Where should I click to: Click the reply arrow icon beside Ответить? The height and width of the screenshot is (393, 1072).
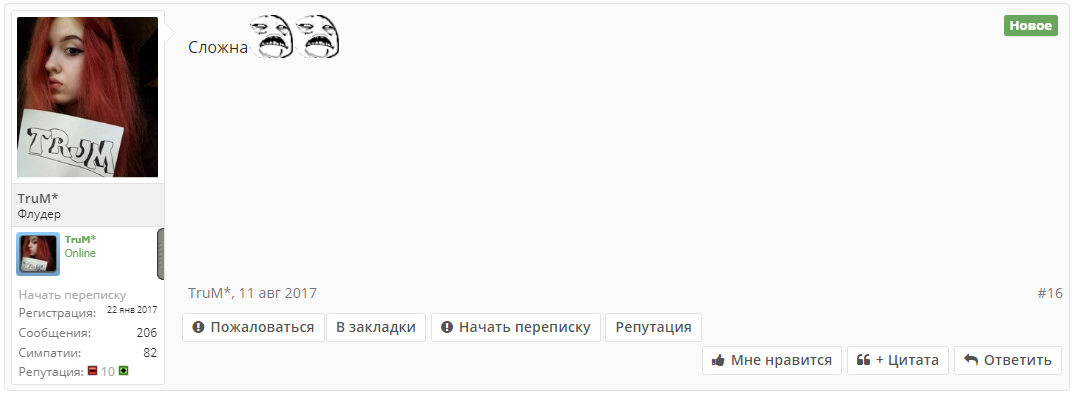(x=971, y=360)
